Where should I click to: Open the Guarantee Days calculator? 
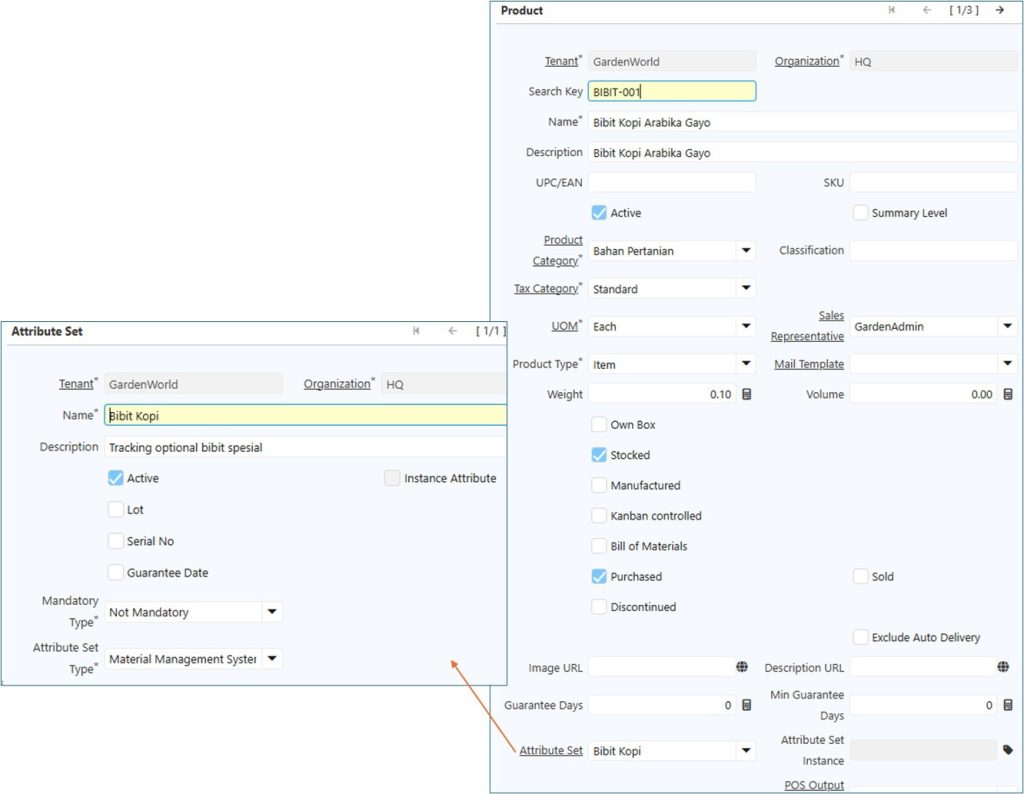tap(746, 706)
